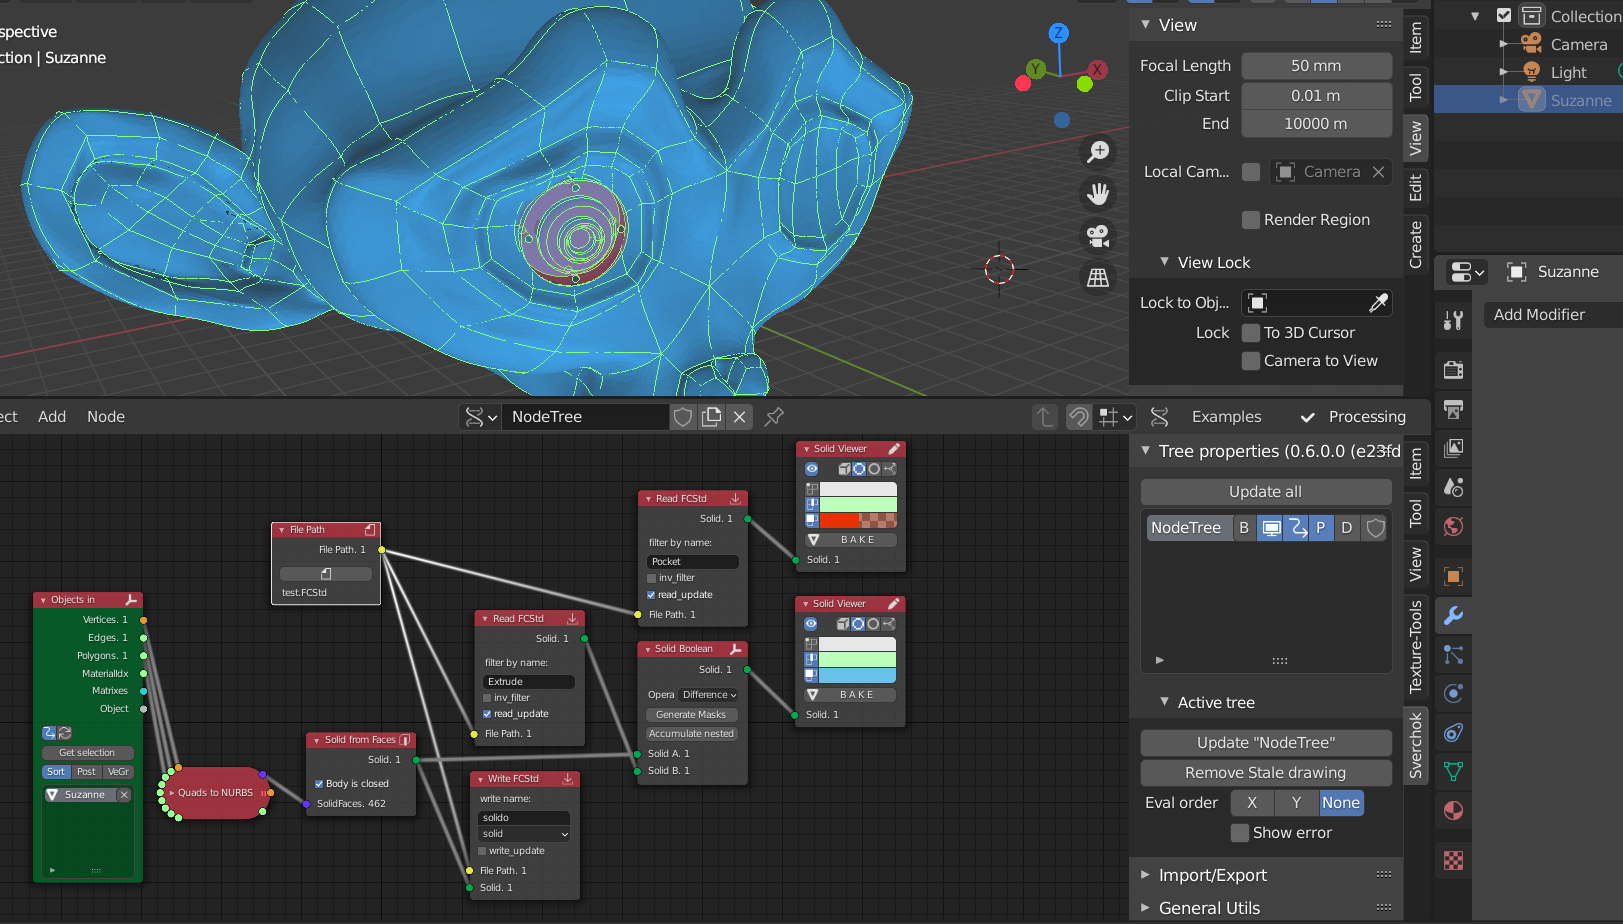Click the parent node tree up-arrow icon
The width and height of the screenshot is (1623, 924).
tap(1045, 417)
